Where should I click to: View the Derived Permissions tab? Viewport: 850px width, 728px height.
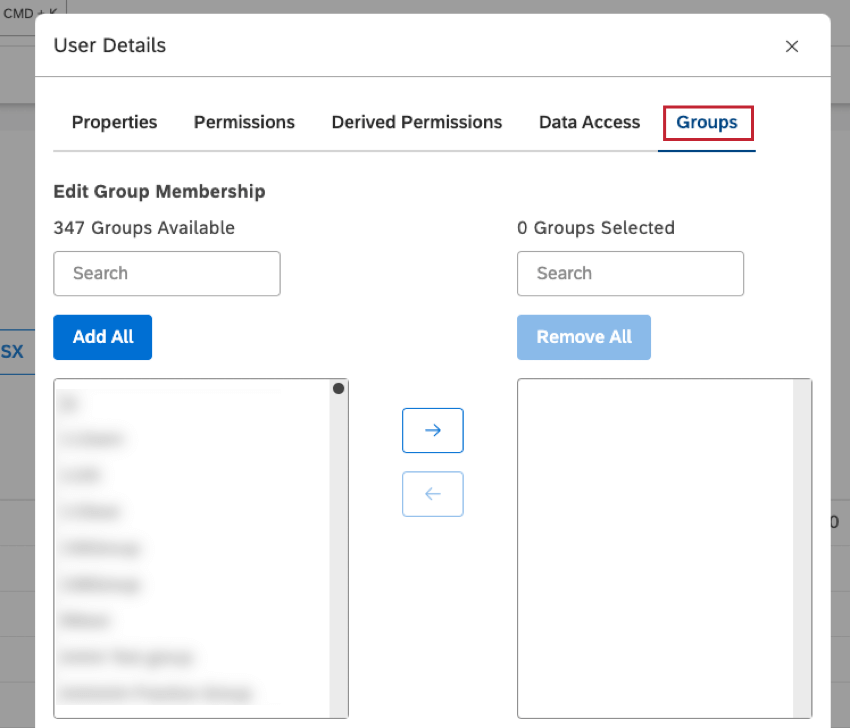pos(416,122)
